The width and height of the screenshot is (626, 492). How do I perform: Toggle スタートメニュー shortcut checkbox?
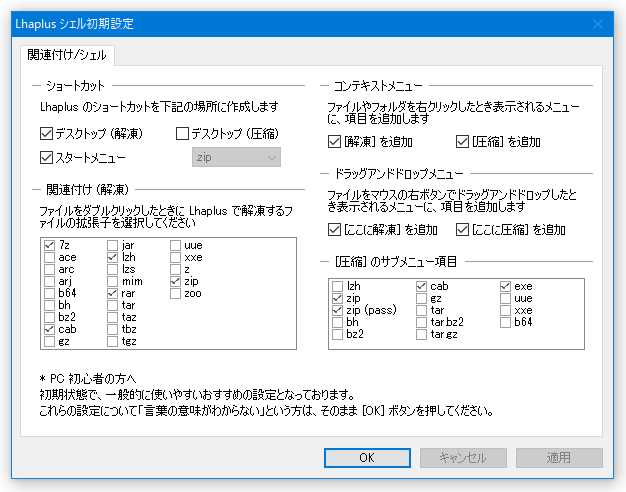pos(46,157)
